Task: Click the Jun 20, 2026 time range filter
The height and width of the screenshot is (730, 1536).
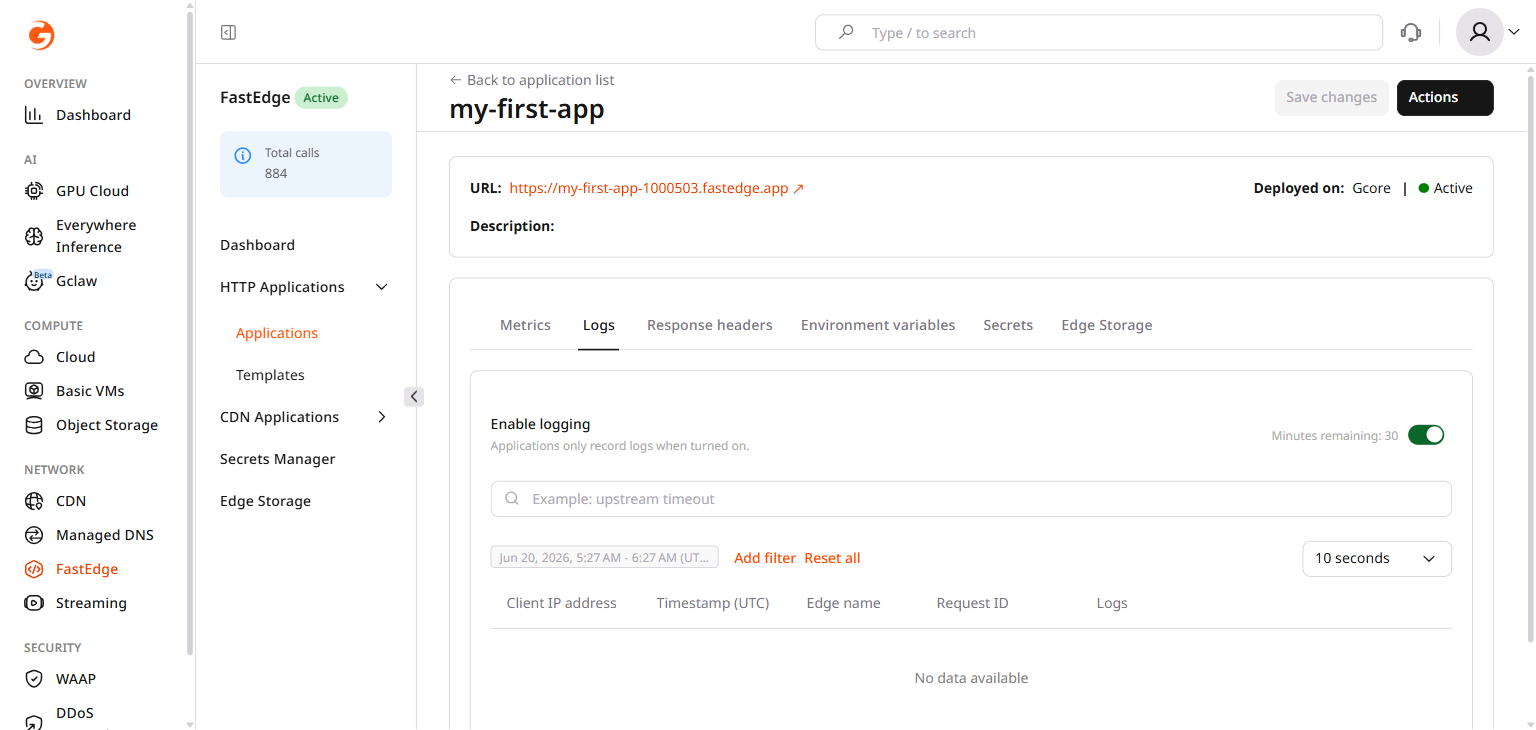Action: tap(604, 558)
